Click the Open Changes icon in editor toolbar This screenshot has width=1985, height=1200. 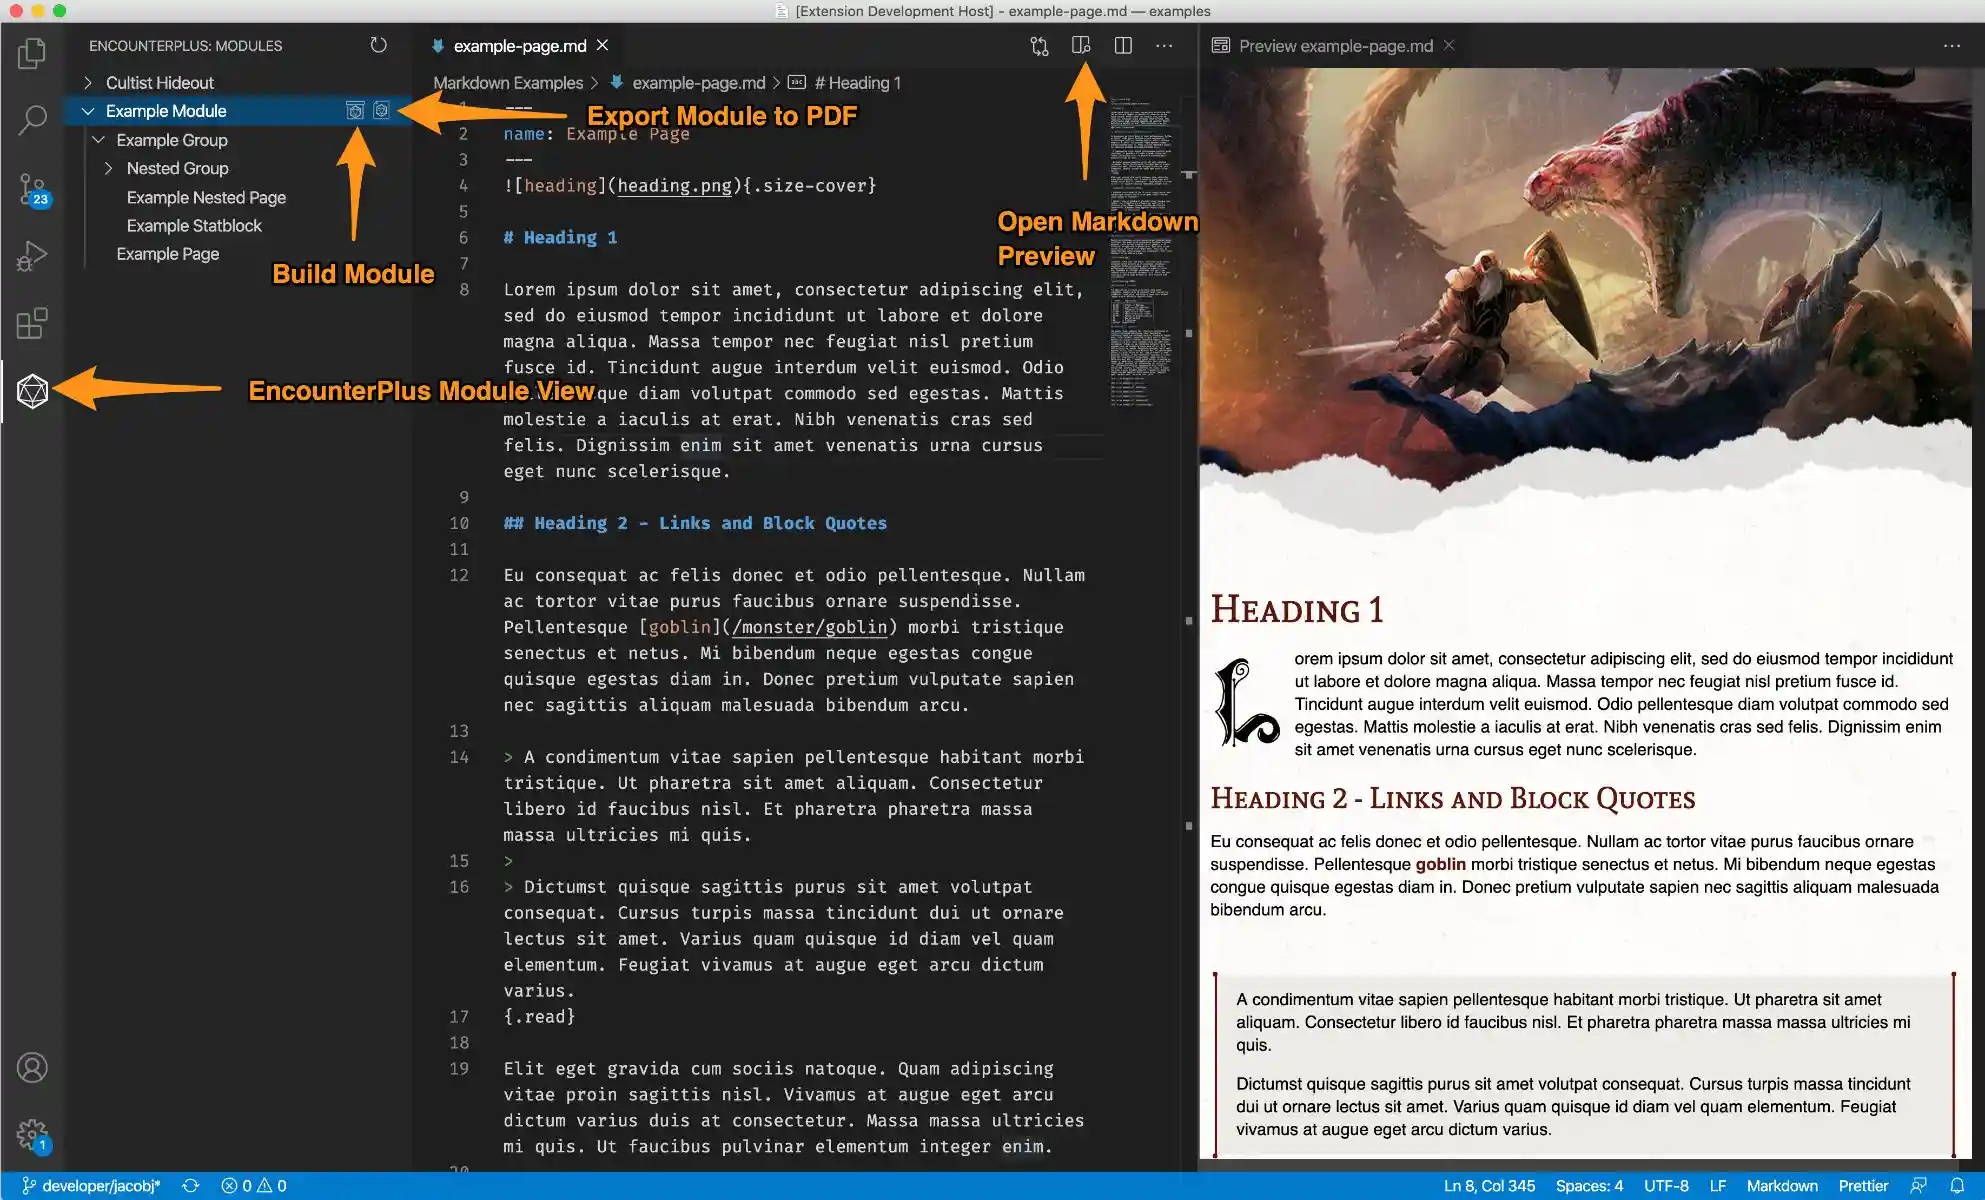[x=1038, y=46]
